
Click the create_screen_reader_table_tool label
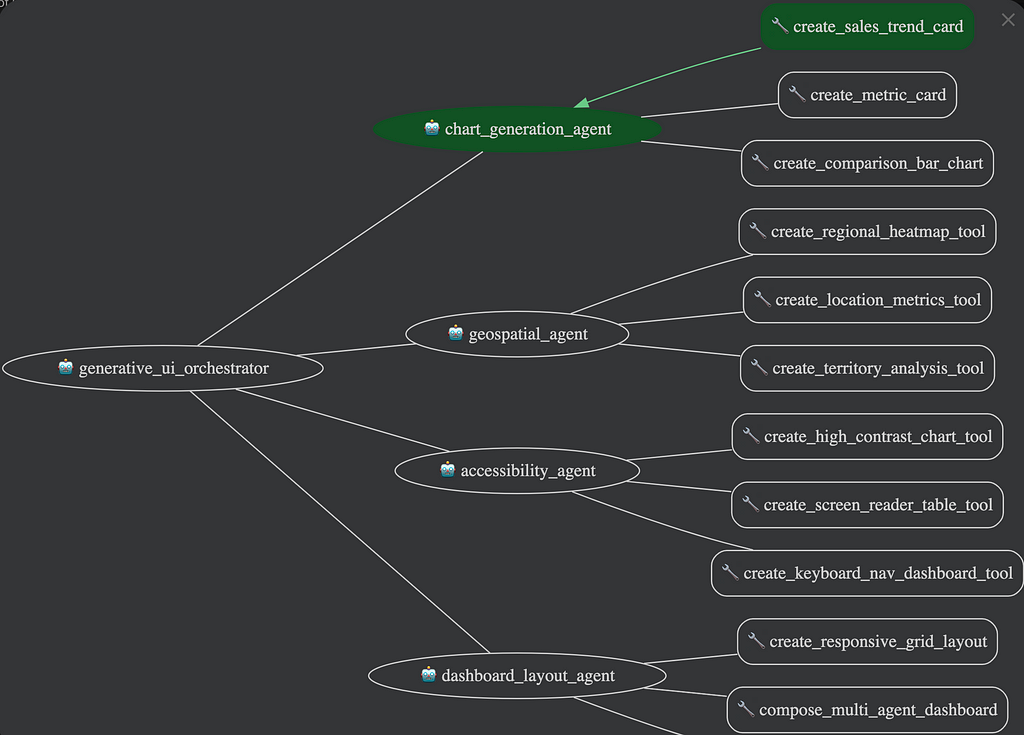878,505
